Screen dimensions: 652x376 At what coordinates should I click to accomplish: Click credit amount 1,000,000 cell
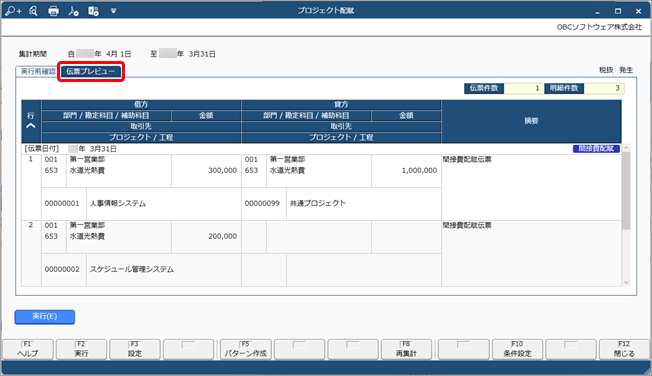(x=406, y=171)
